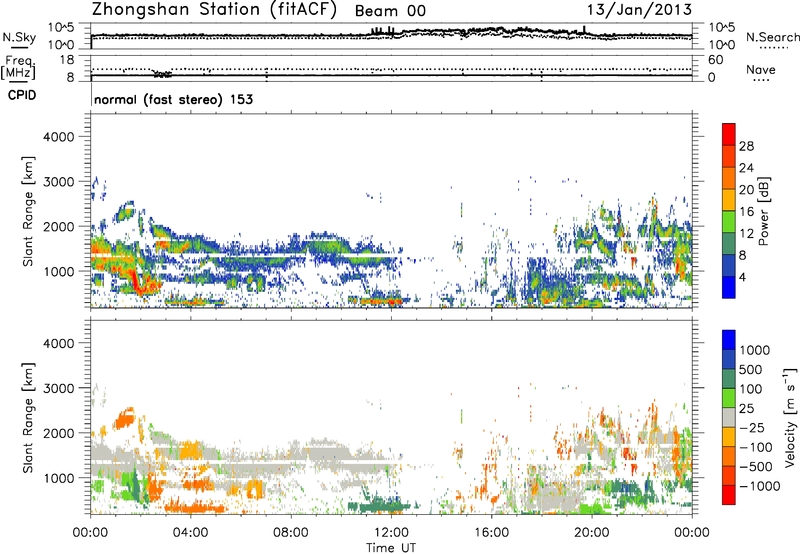Click the N.Search legend label
This screenshot has height=554, width=800.
[772, 37]
